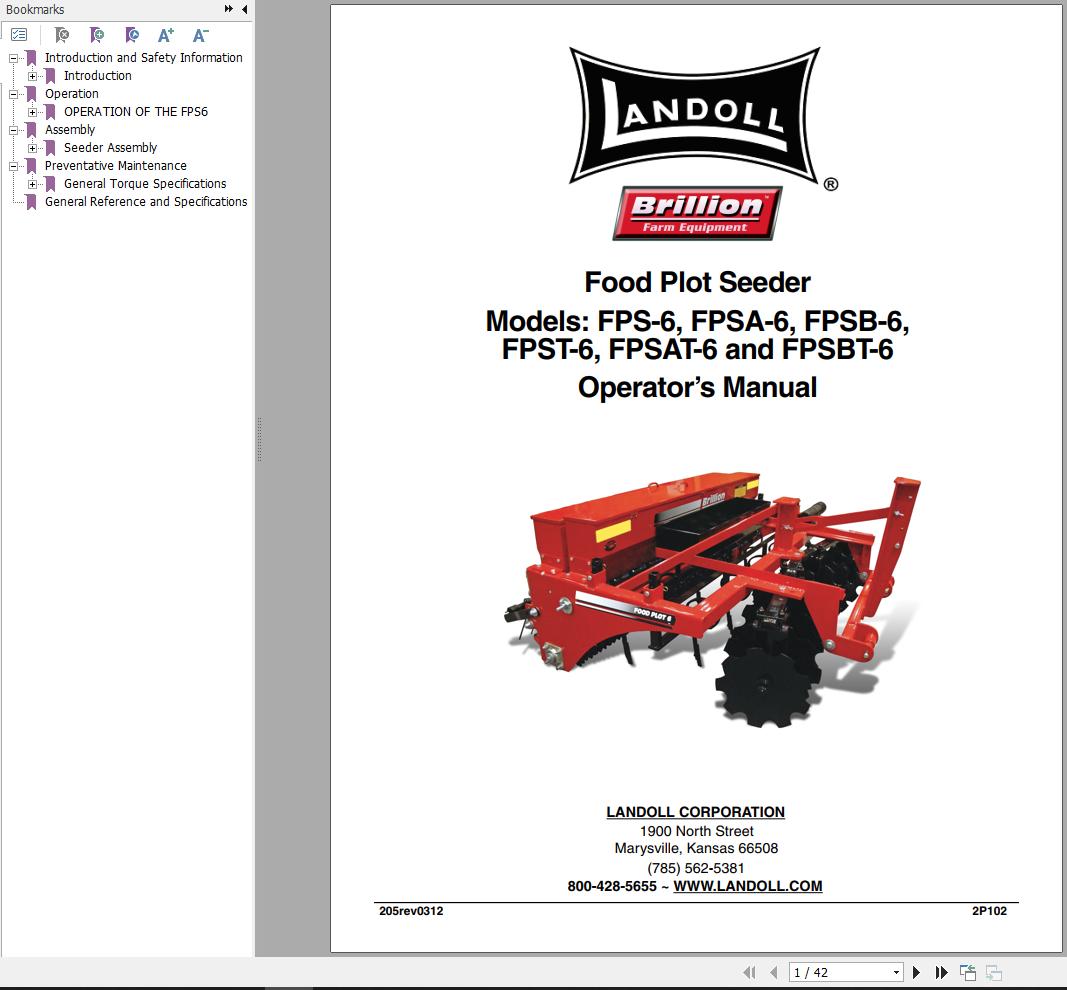Go to the next page arrow

pyautogui.click(x=917, y=971)
